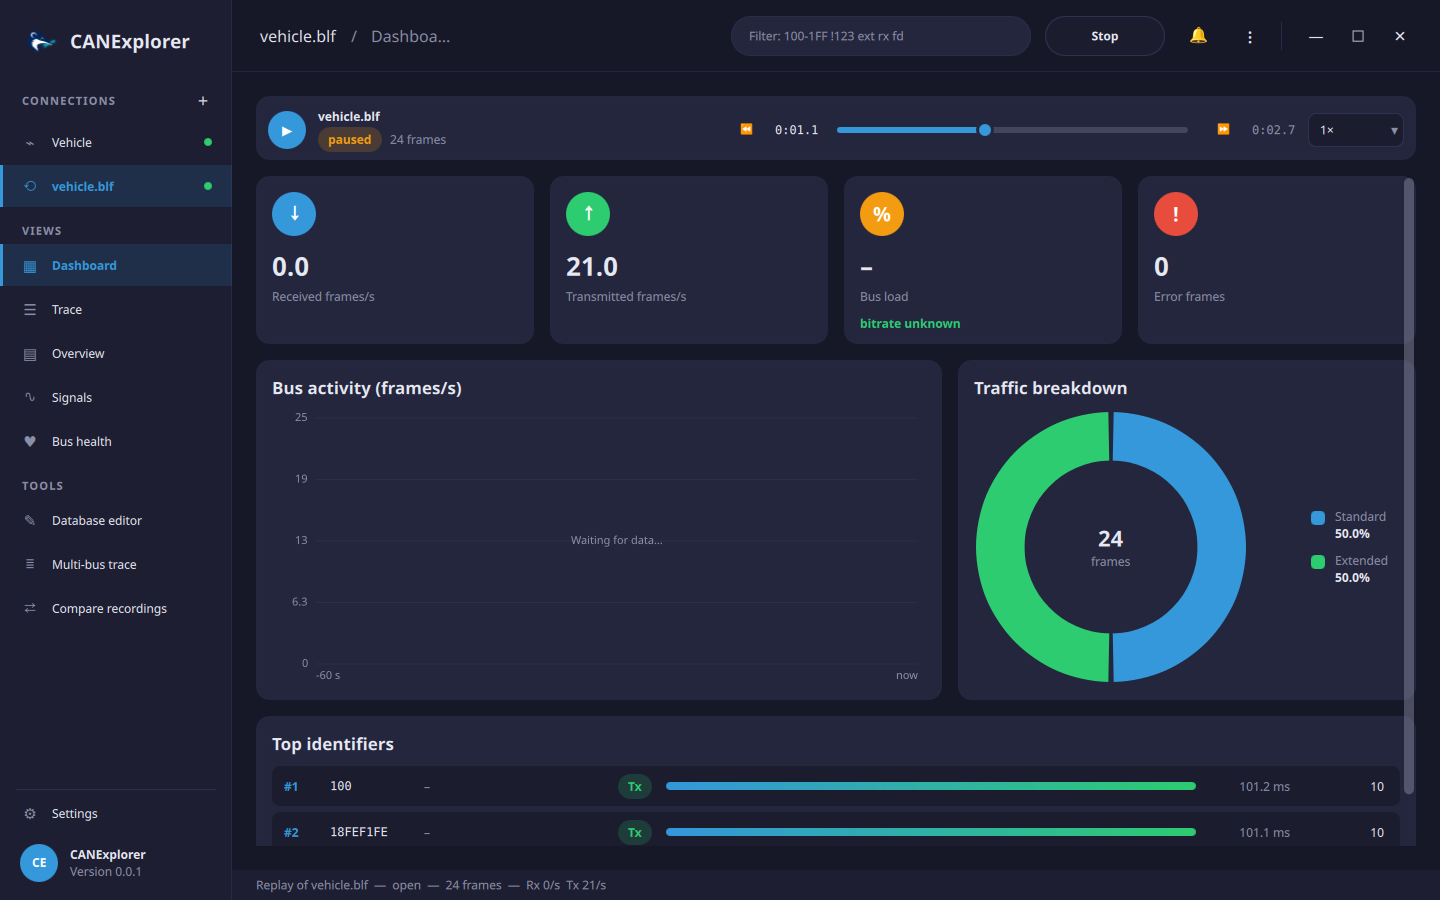Click the Tx badge on row 100
Screen dimensions: 1440x900
pos(635,787)
